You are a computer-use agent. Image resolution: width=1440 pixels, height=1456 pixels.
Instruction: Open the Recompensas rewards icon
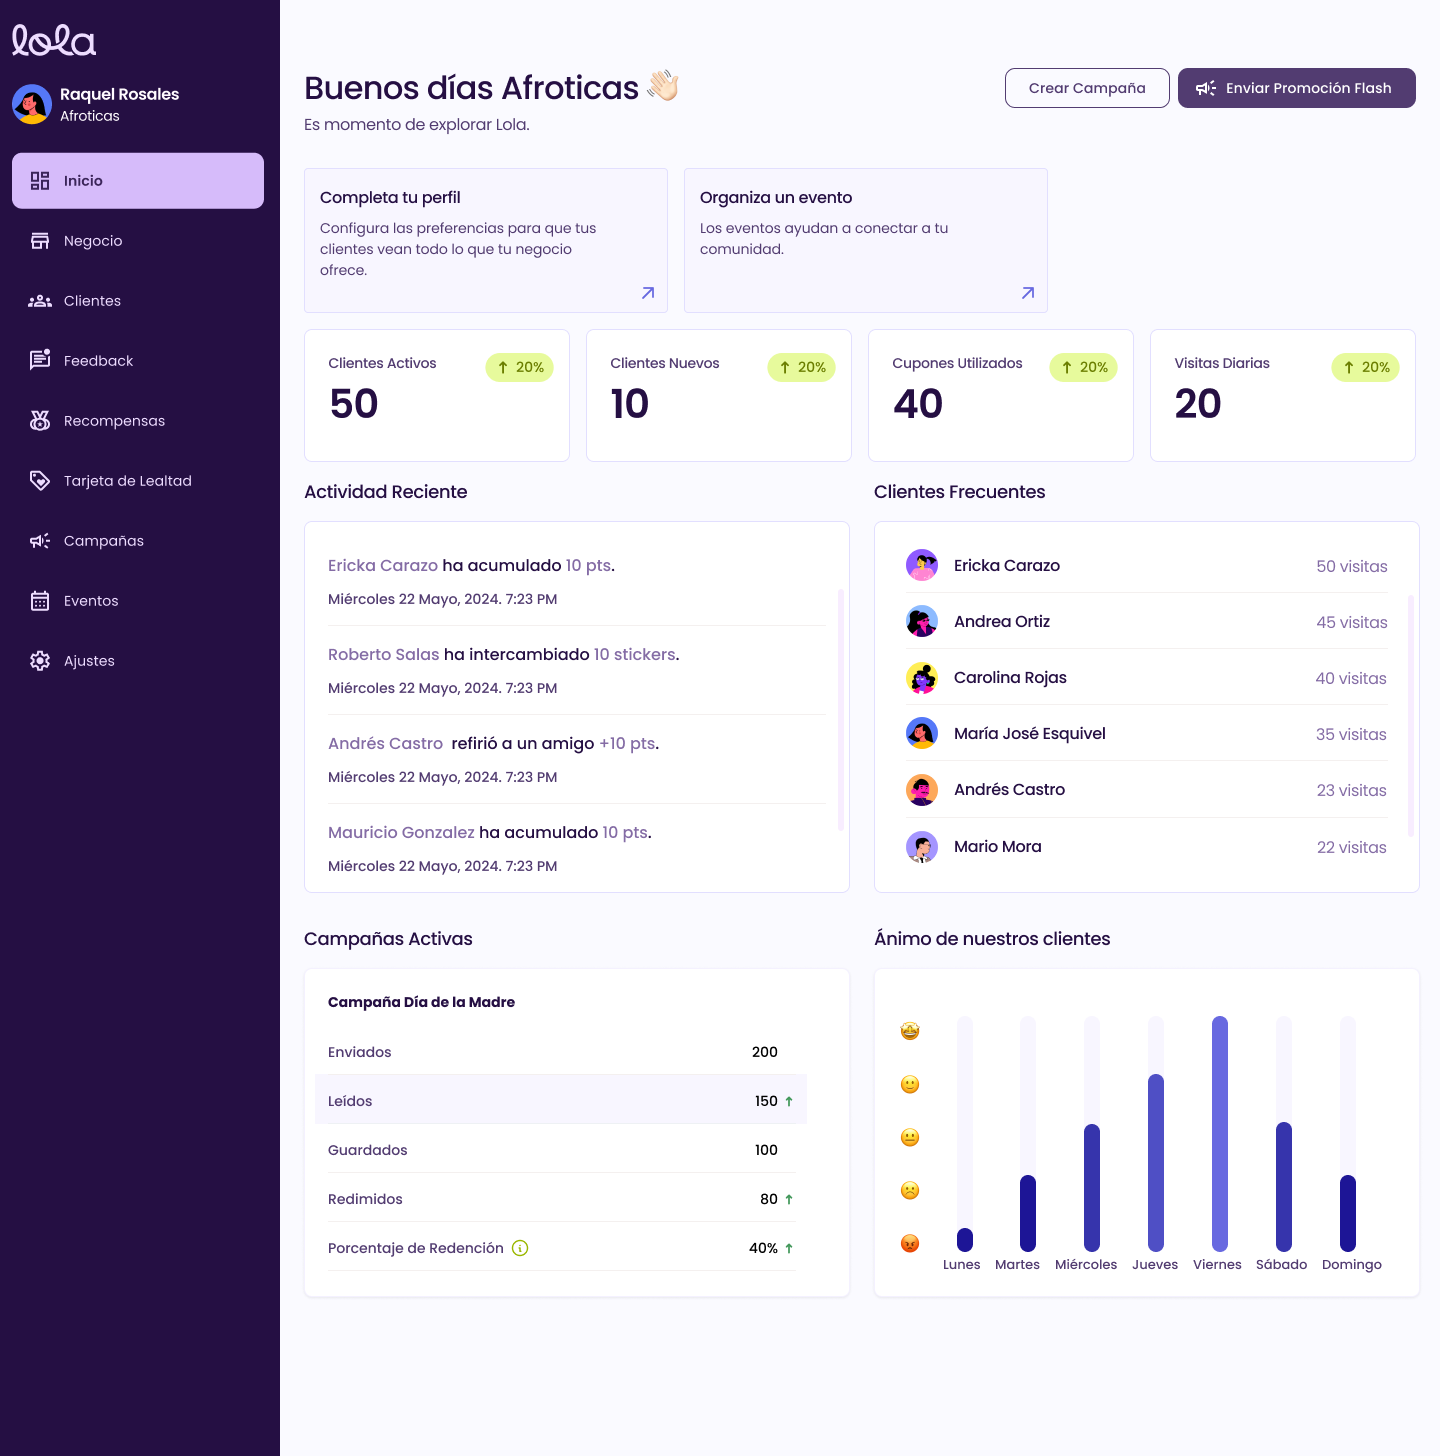40,420
